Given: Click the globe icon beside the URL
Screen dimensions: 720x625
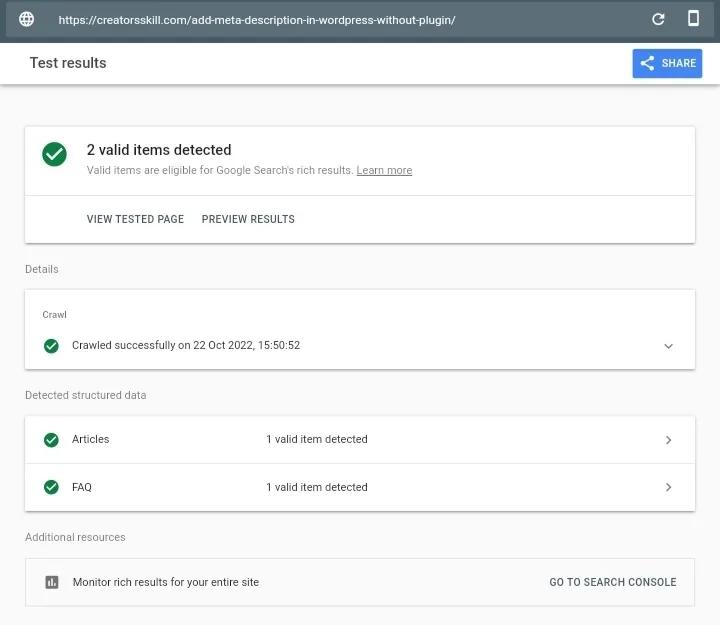Looking at the screenshot, I should (27, 19).
